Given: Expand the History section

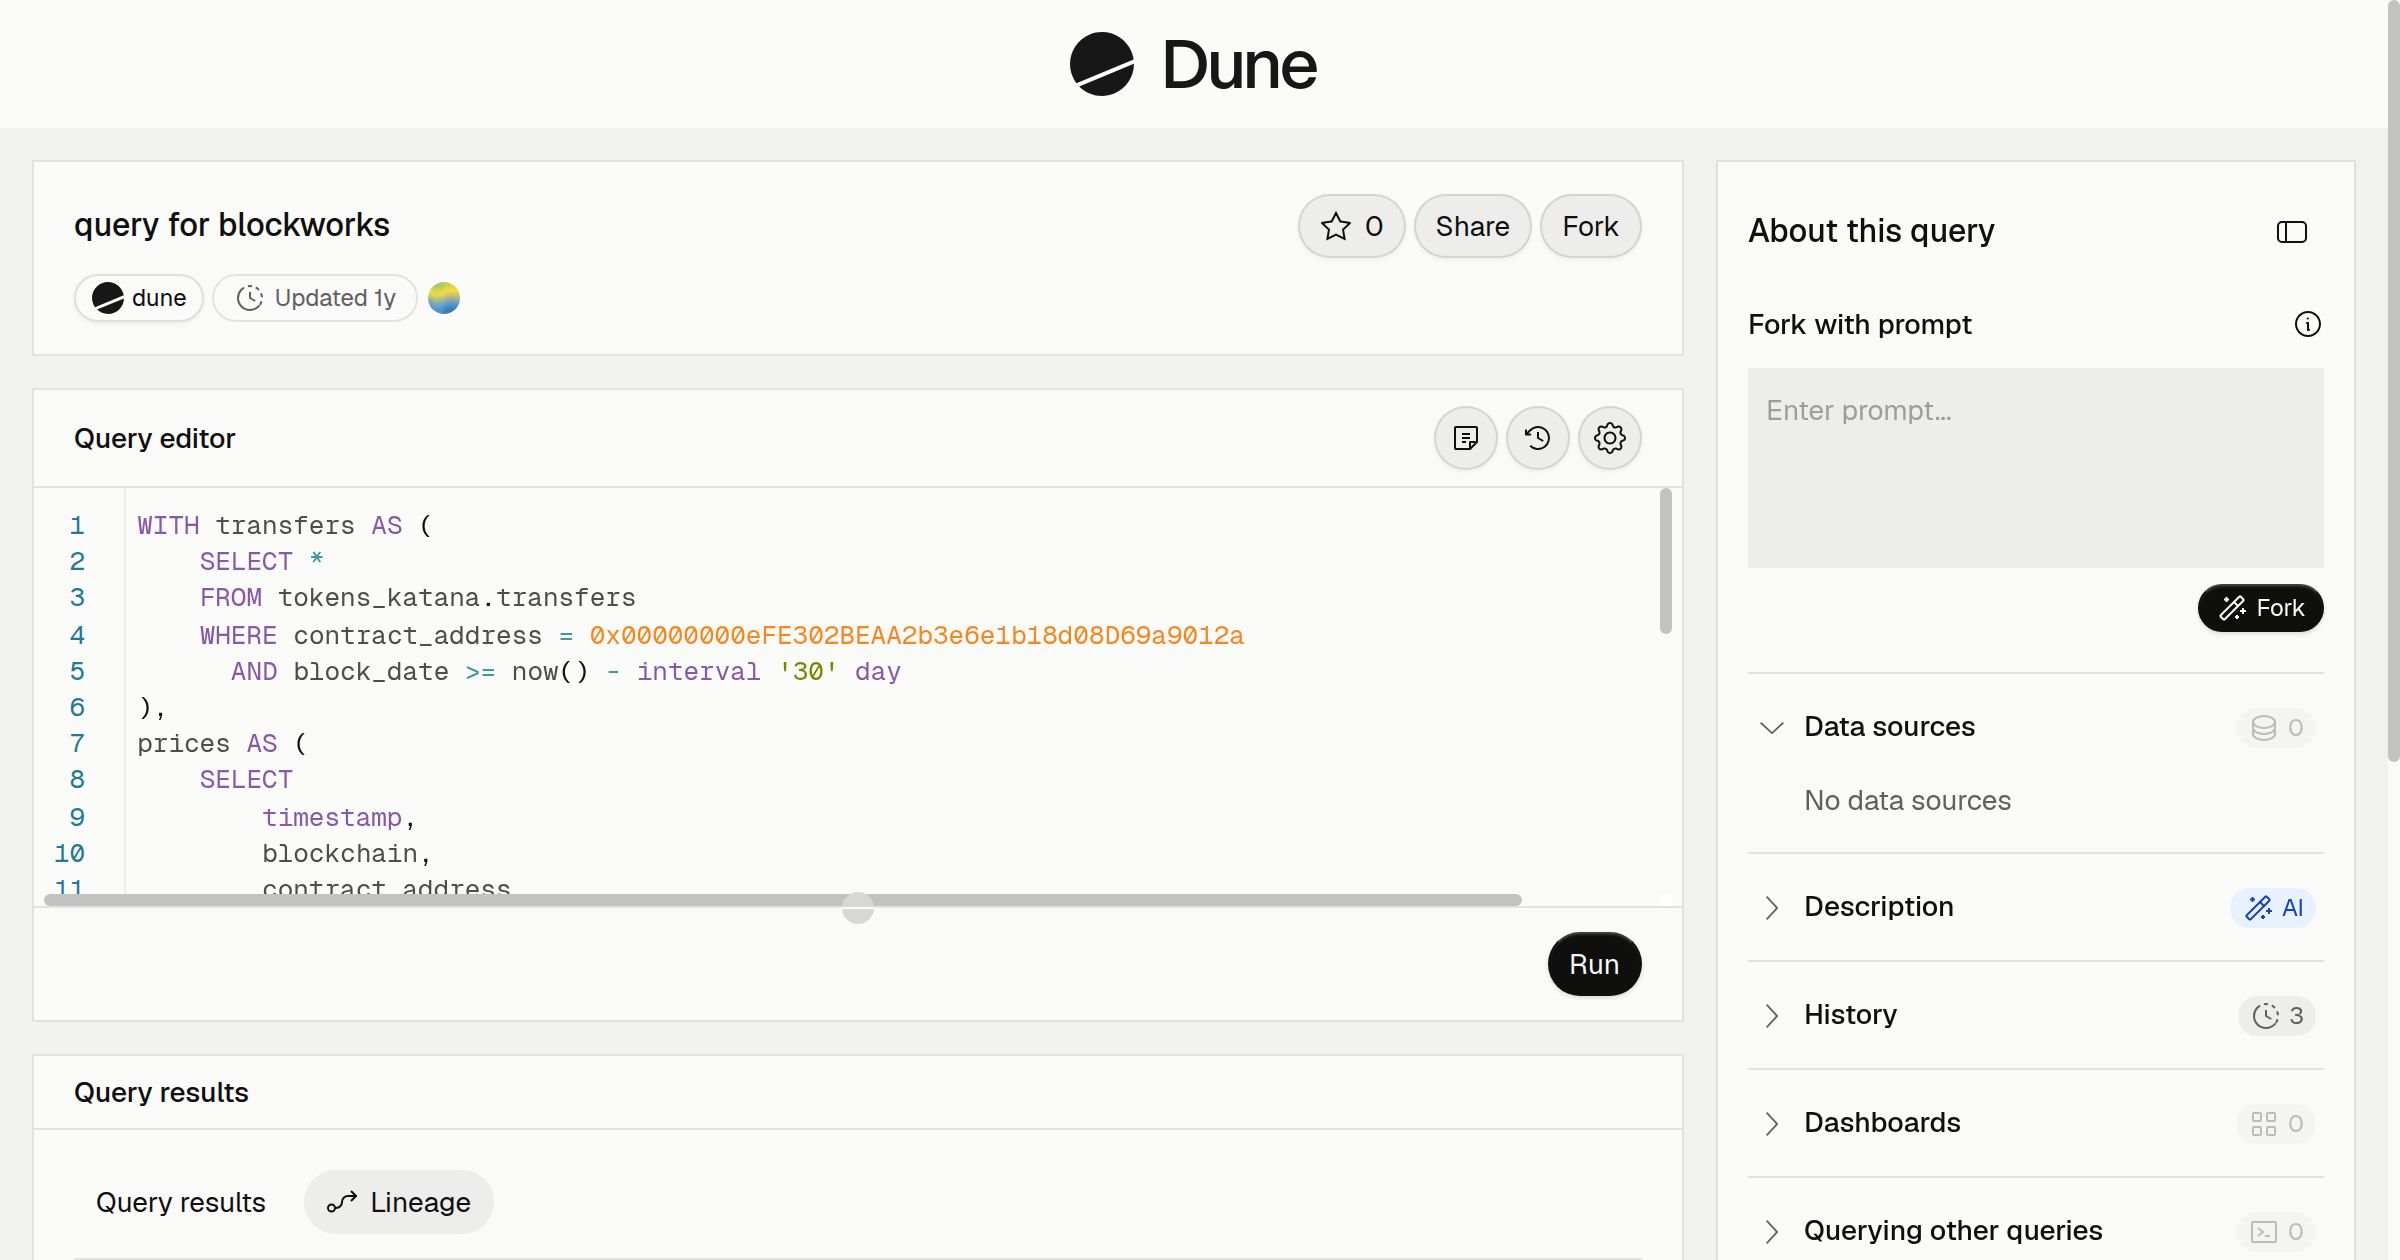Looking at the screenshot, I should 1771,1015.
